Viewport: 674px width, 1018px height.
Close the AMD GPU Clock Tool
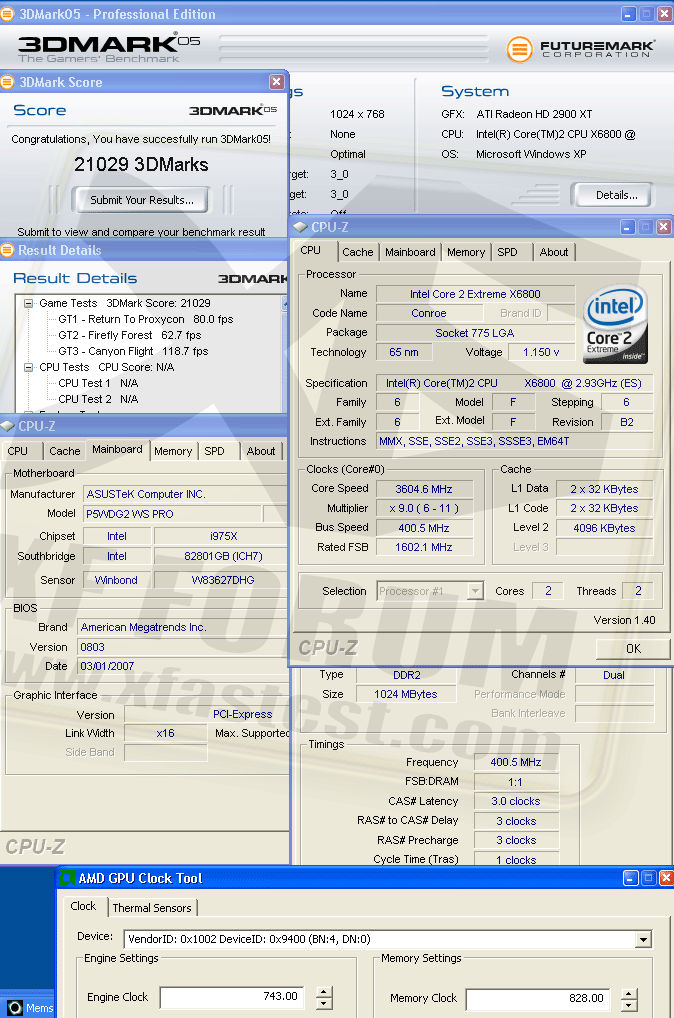[666, 878]
